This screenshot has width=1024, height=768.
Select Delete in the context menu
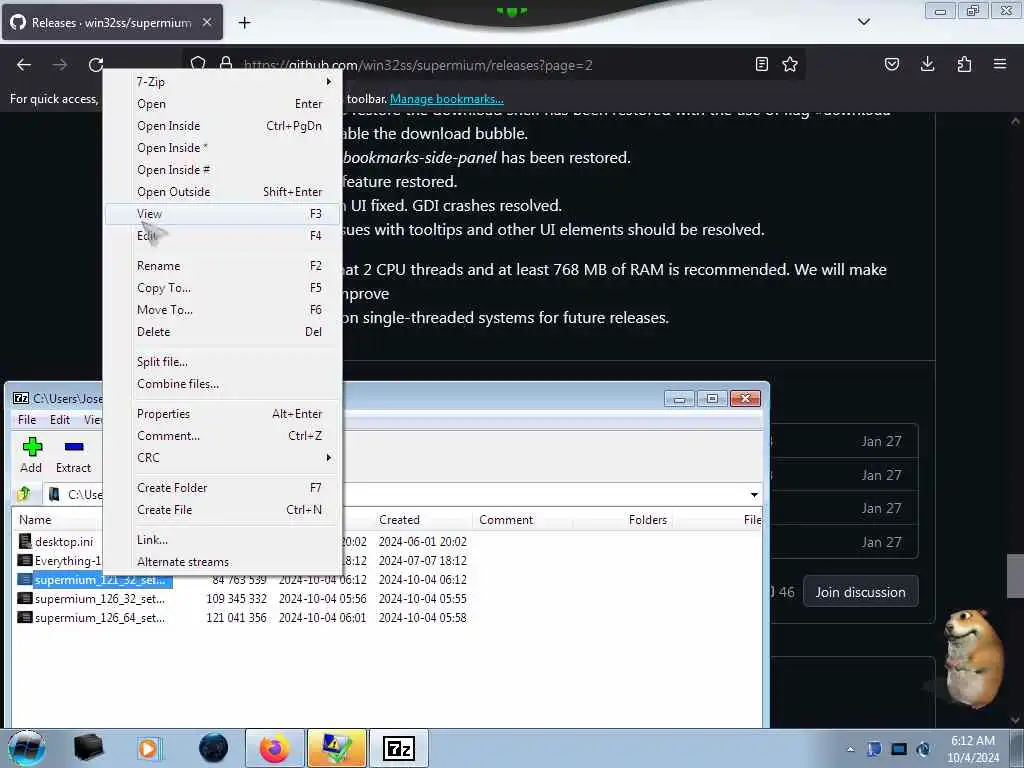[223, 332]
